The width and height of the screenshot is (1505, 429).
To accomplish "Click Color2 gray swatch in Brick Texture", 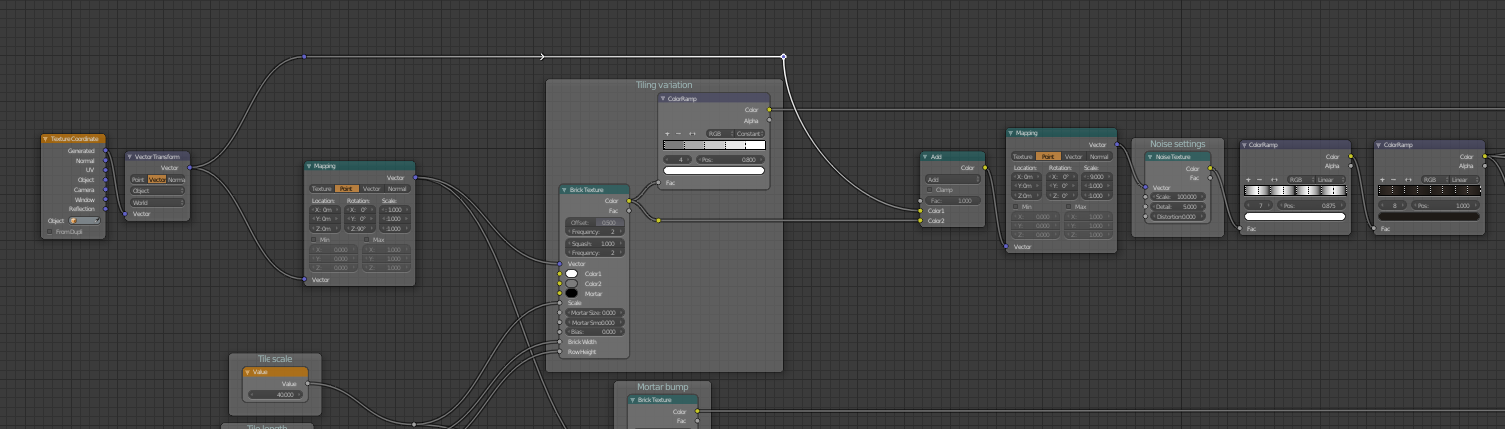I will click(572, 283).
